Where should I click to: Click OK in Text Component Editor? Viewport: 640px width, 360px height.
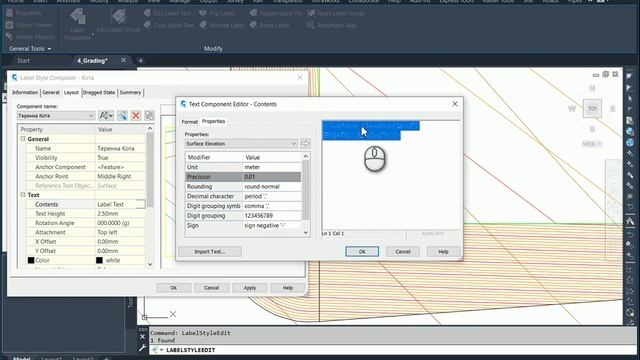[x=362, y=251]
